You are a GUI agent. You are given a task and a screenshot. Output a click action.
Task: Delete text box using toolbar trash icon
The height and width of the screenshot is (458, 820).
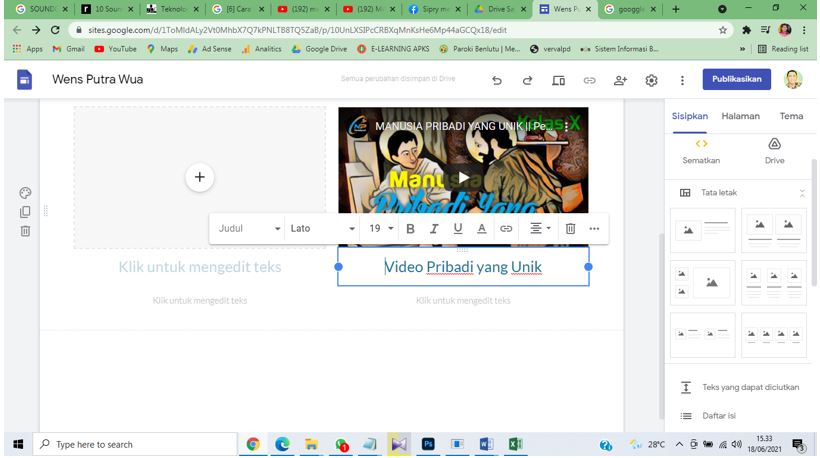(x=570, y=229)
